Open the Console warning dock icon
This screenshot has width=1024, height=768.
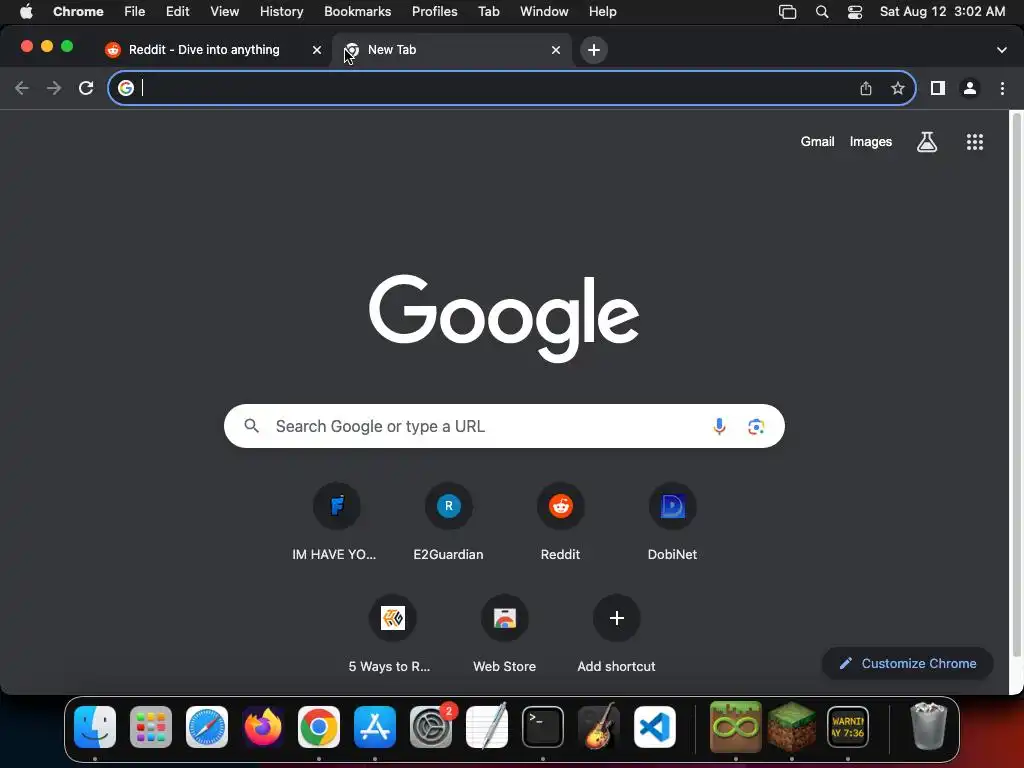[x=848, y=727]
